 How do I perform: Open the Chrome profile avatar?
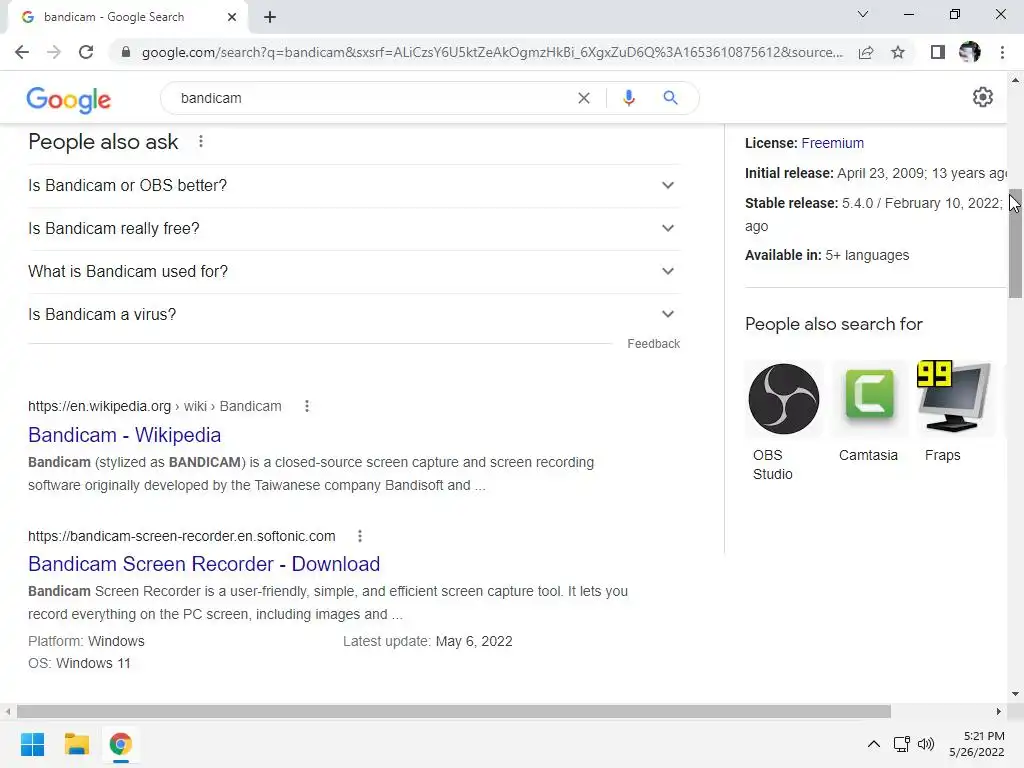[970, 52]
